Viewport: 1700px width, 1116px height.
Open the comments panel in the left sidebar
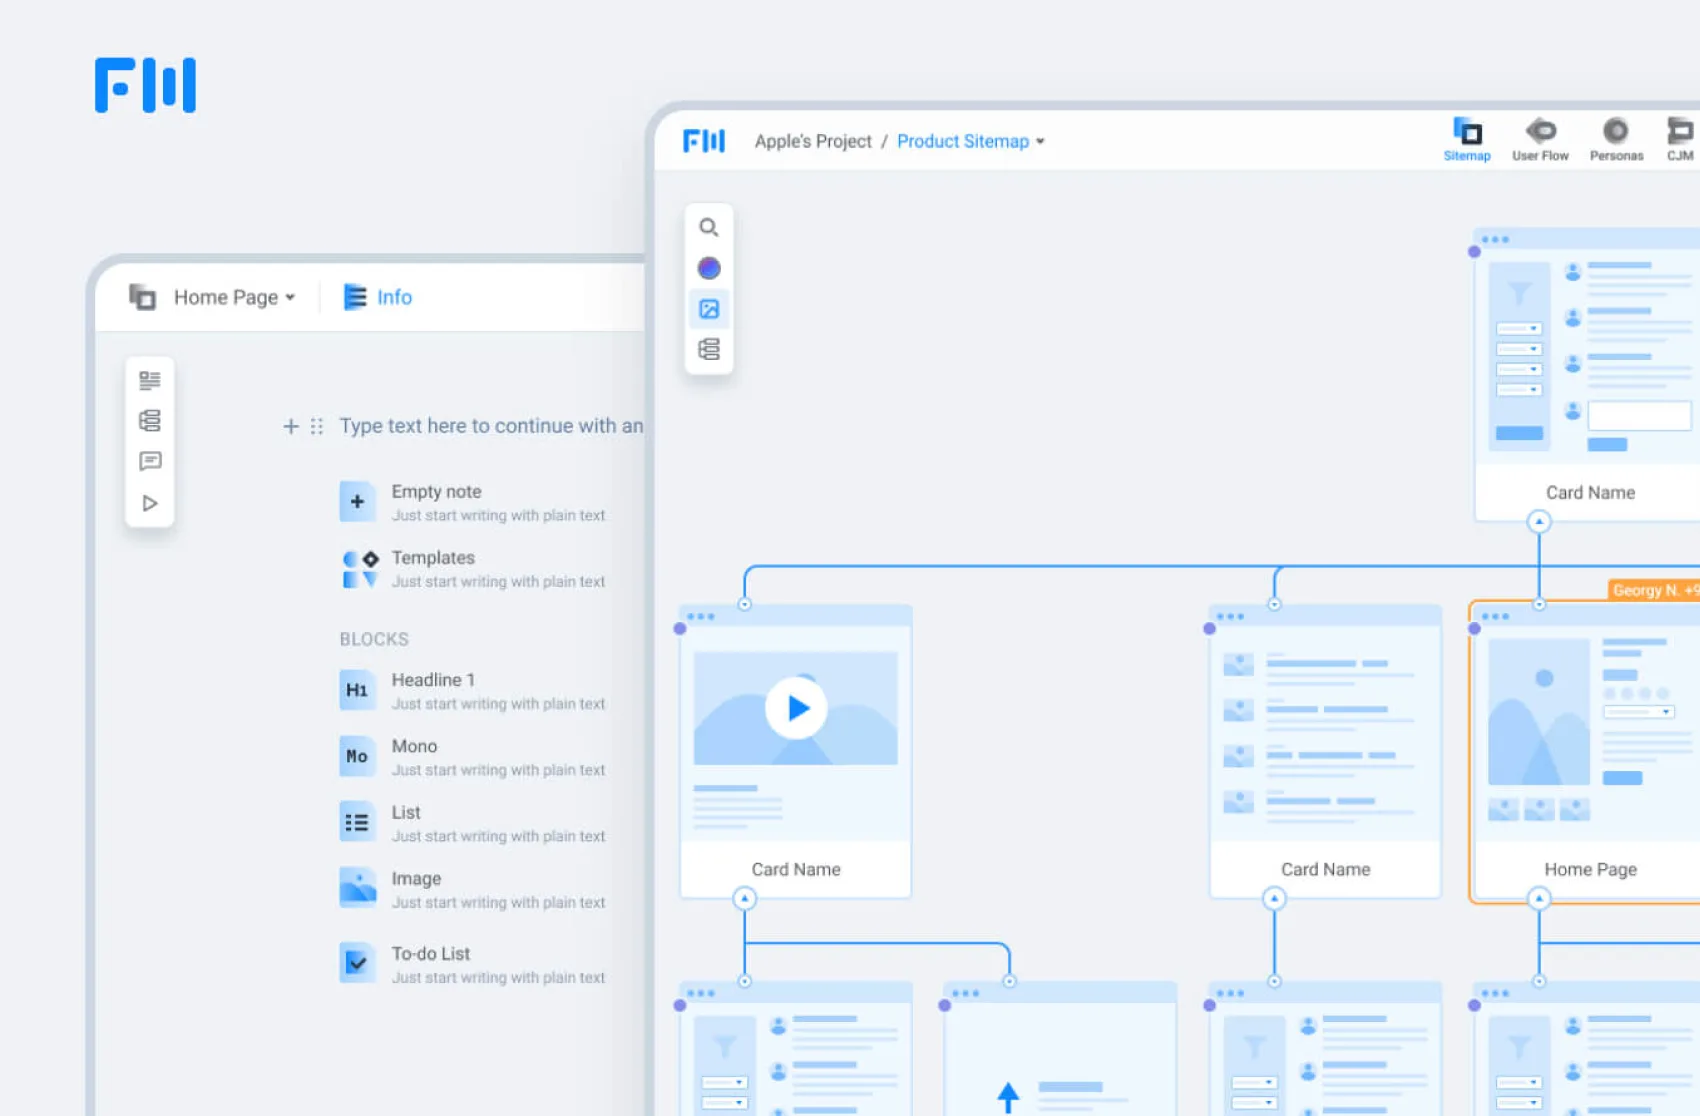pyautogui.click(x=150, y=461)
